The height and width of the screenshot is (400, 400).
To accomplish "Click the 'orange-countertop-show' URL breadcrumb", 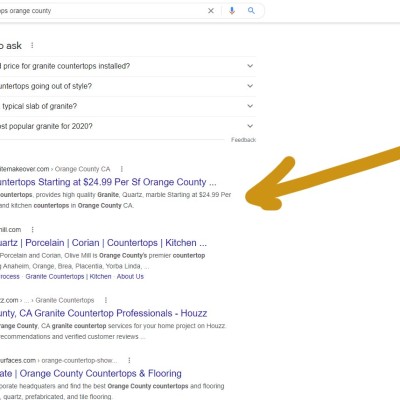I will click(x=79, y=360).
